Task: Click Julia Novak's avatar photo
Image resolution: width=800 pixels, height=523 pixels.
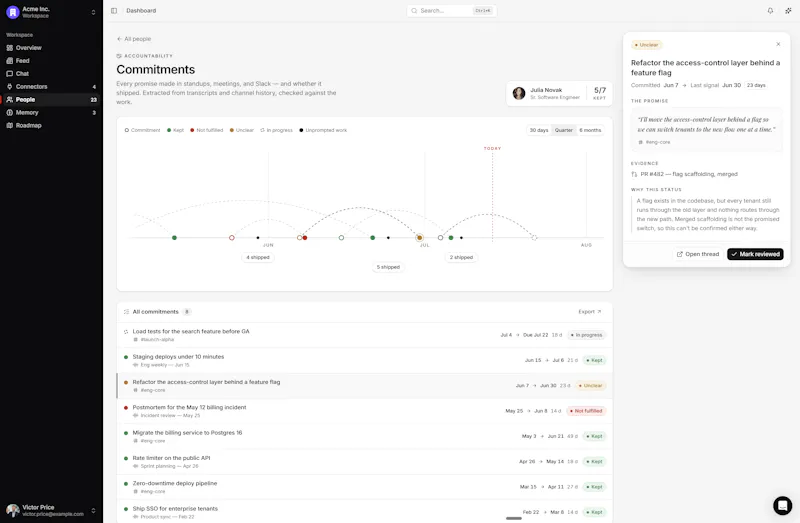Action: (519, 93)
